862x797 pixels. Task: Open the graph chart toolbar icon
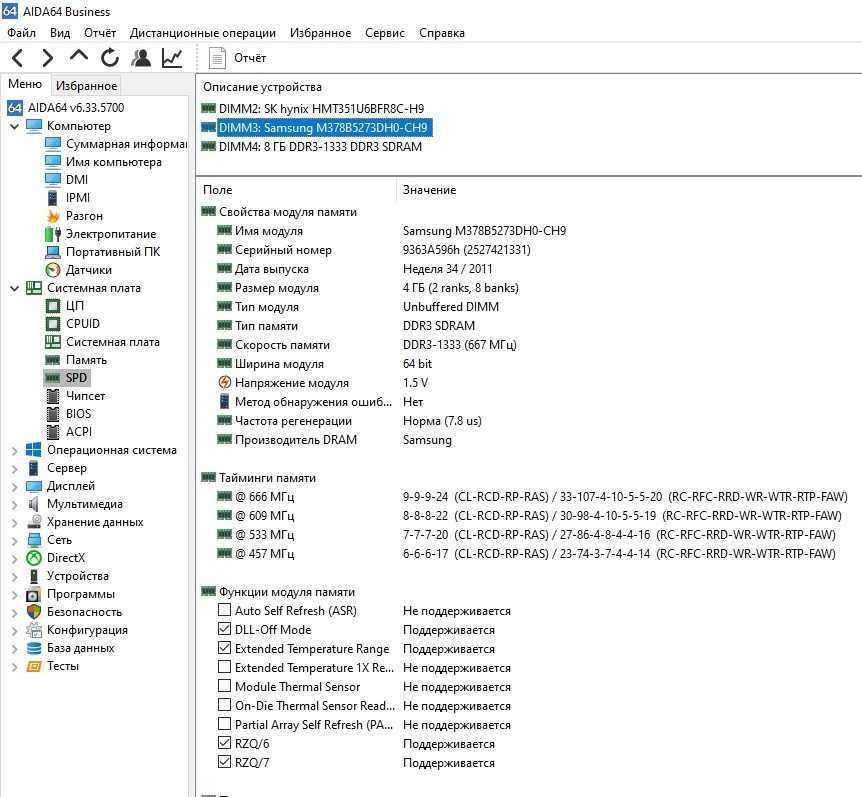coord(172,58)
